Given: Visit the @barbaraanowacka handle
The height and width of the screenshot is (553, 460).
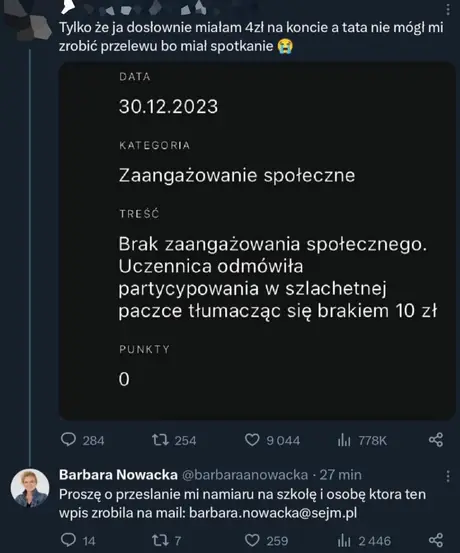Looking at the screenshot, I should point(245,475).
